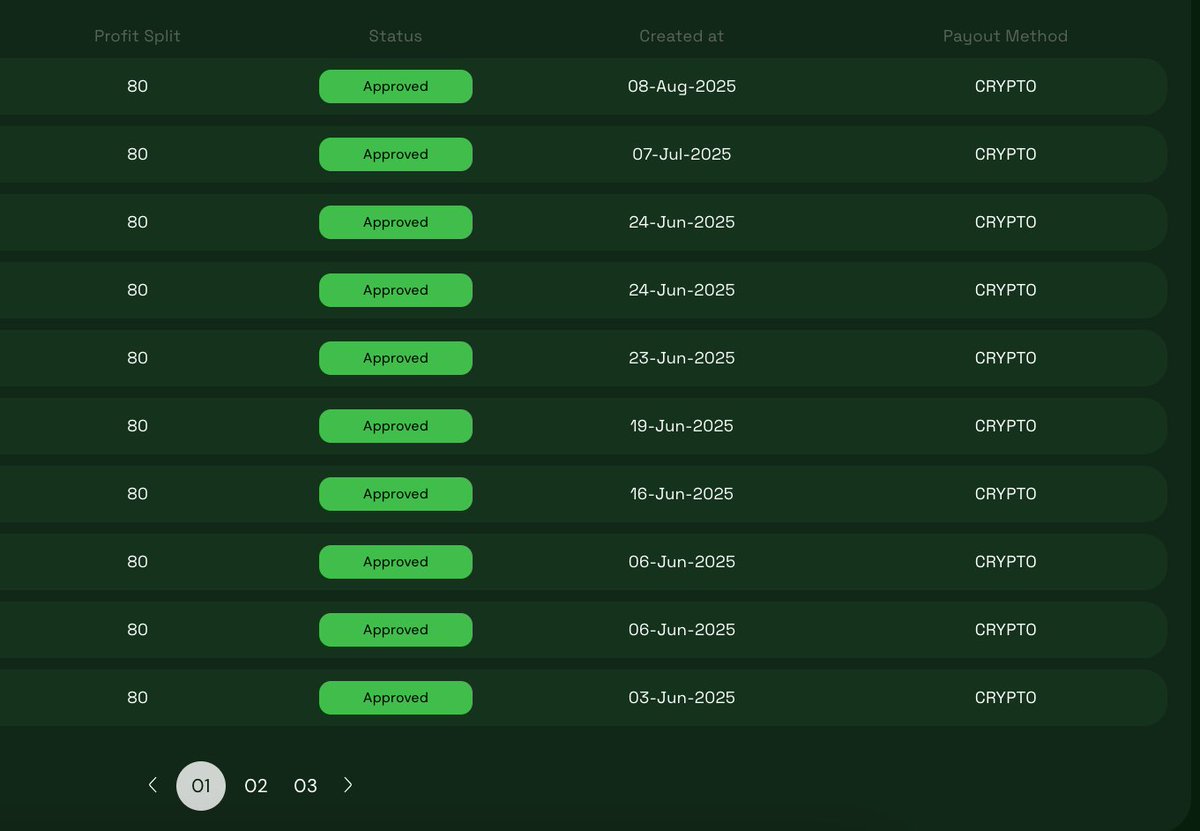Click CRYPTO in the 07-Jul-2025 row

point(1005,154)
